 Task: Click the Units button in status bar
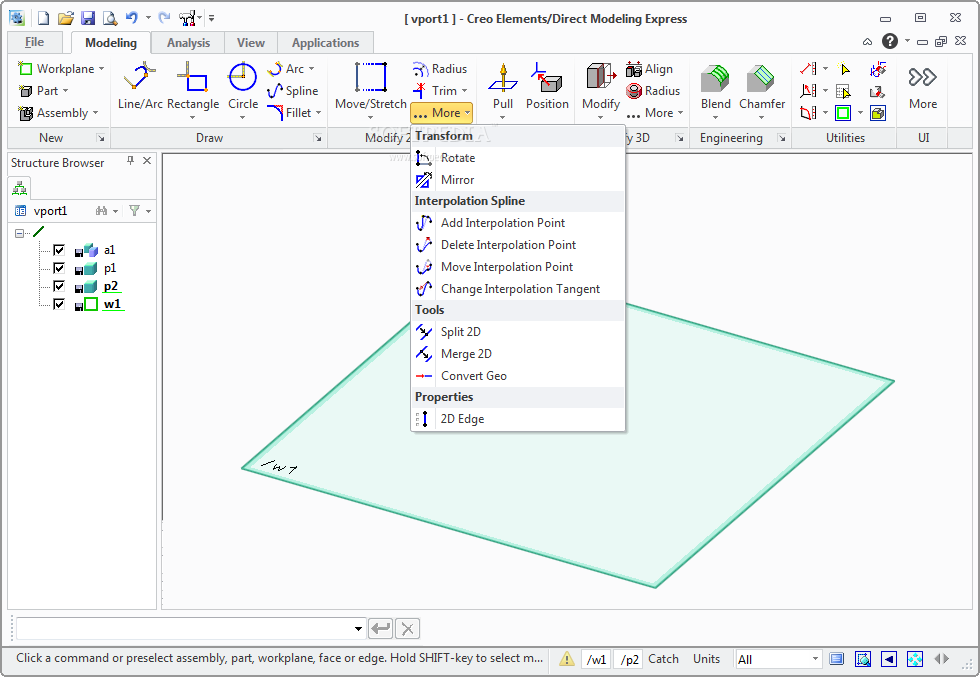click(706, 659)
